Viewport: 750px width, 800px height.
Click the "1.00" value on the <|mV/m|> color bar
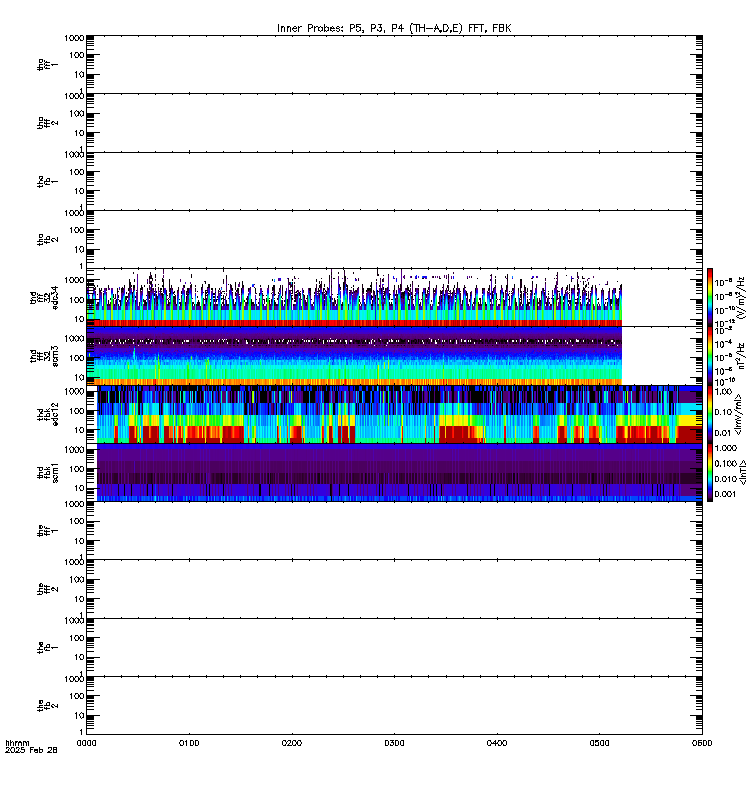723,392
